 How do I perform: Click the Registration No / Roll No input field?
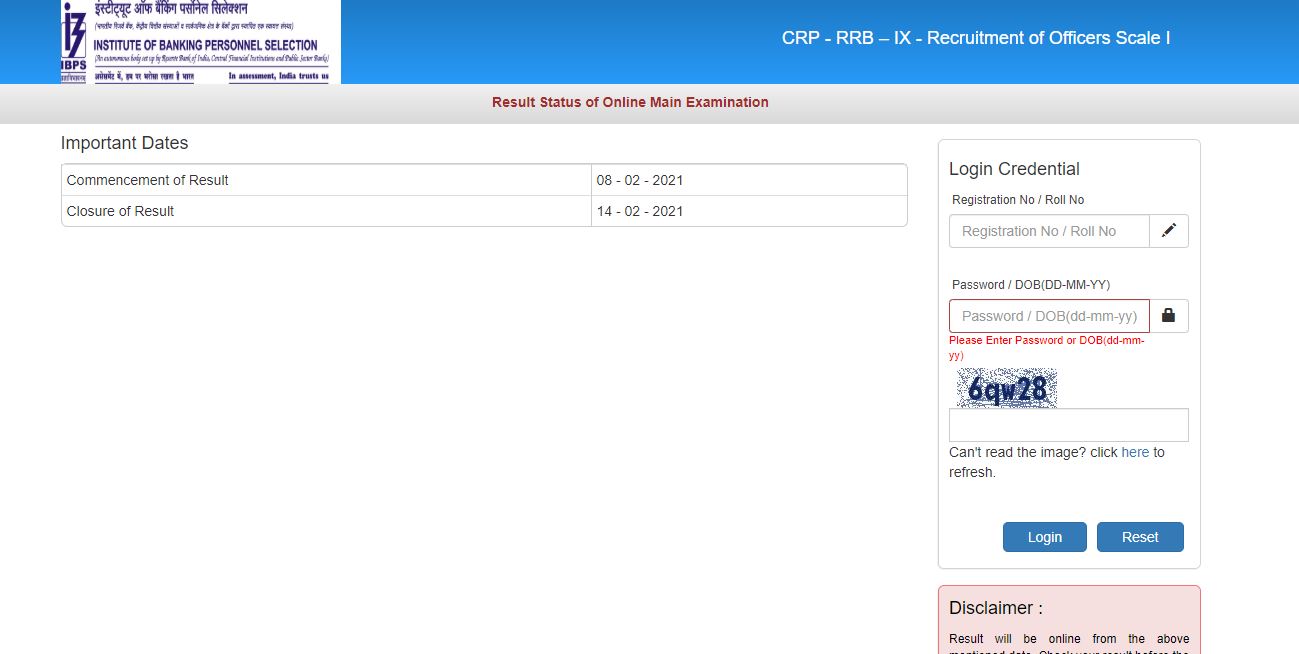[x=1047, y=231]
